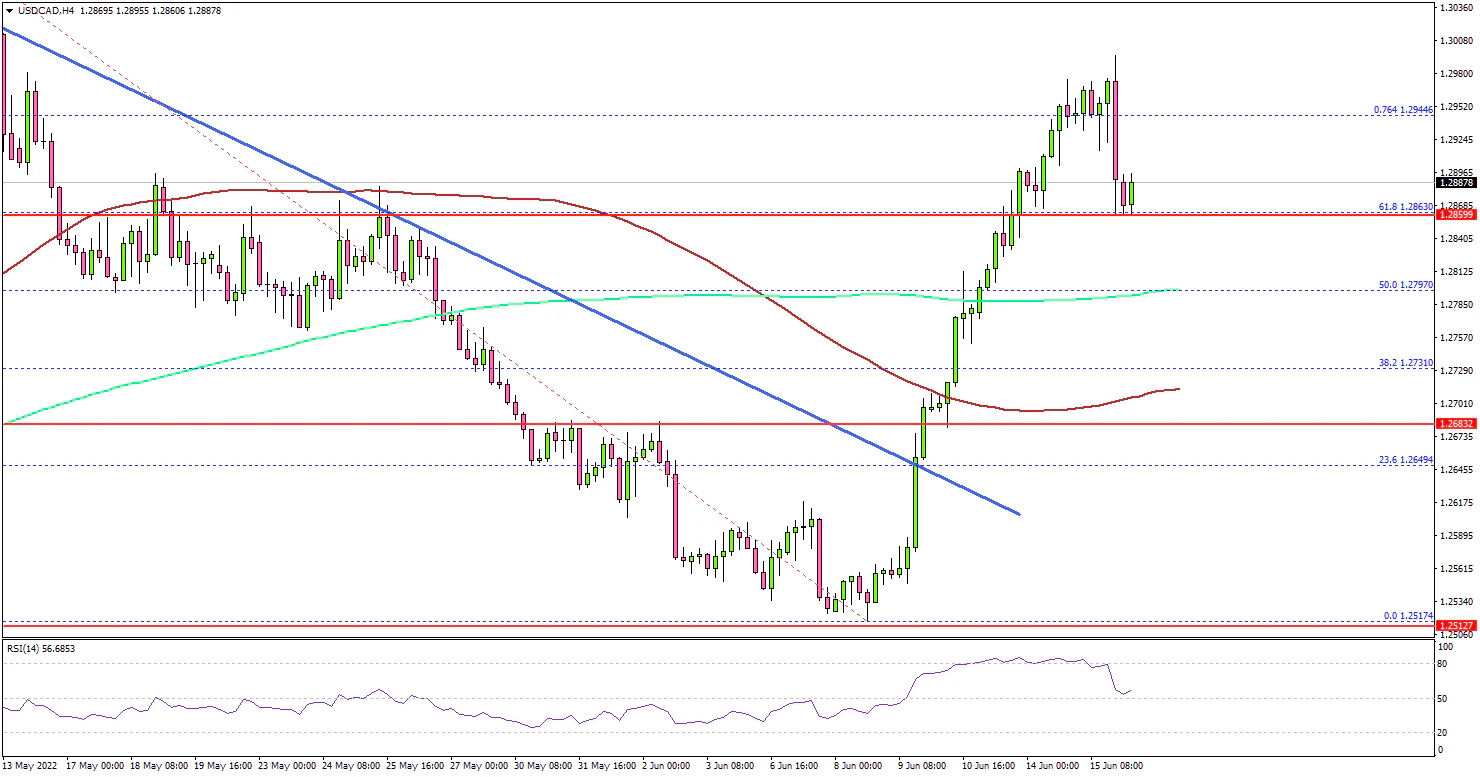The width and height of the screenshot is (1480, 777).
Task: Select the red 1.25127 price level tag
Action: [1457, 626]
